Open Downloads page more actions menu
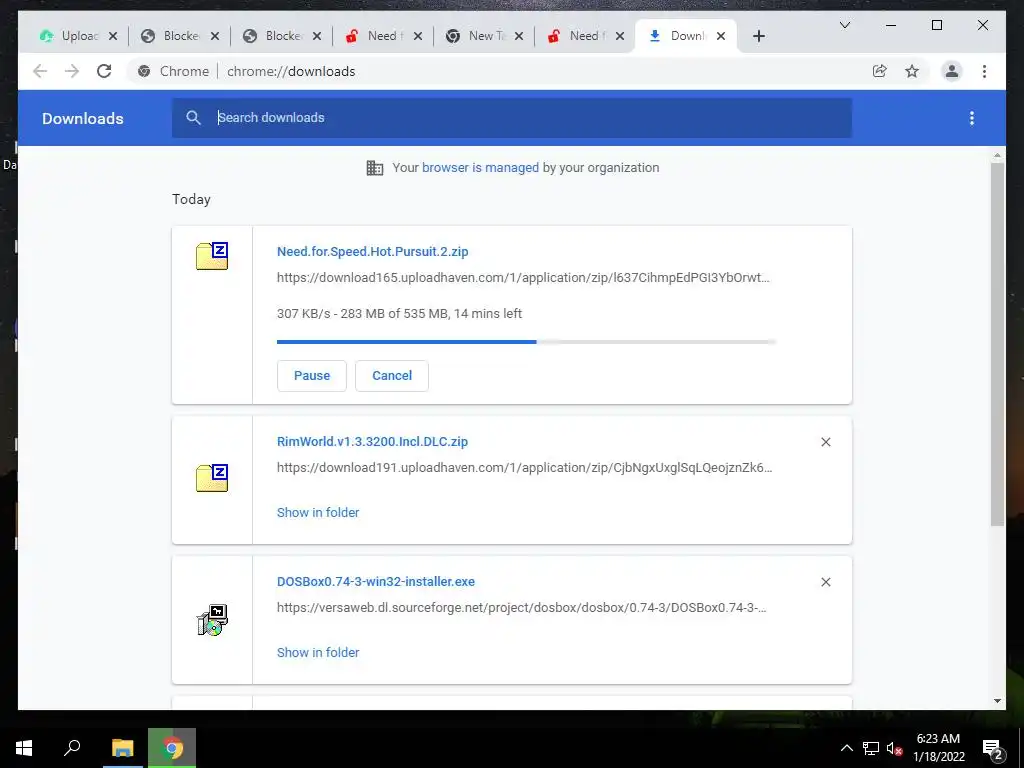This screenshot has width=1024, height=768. click(972, 118)
